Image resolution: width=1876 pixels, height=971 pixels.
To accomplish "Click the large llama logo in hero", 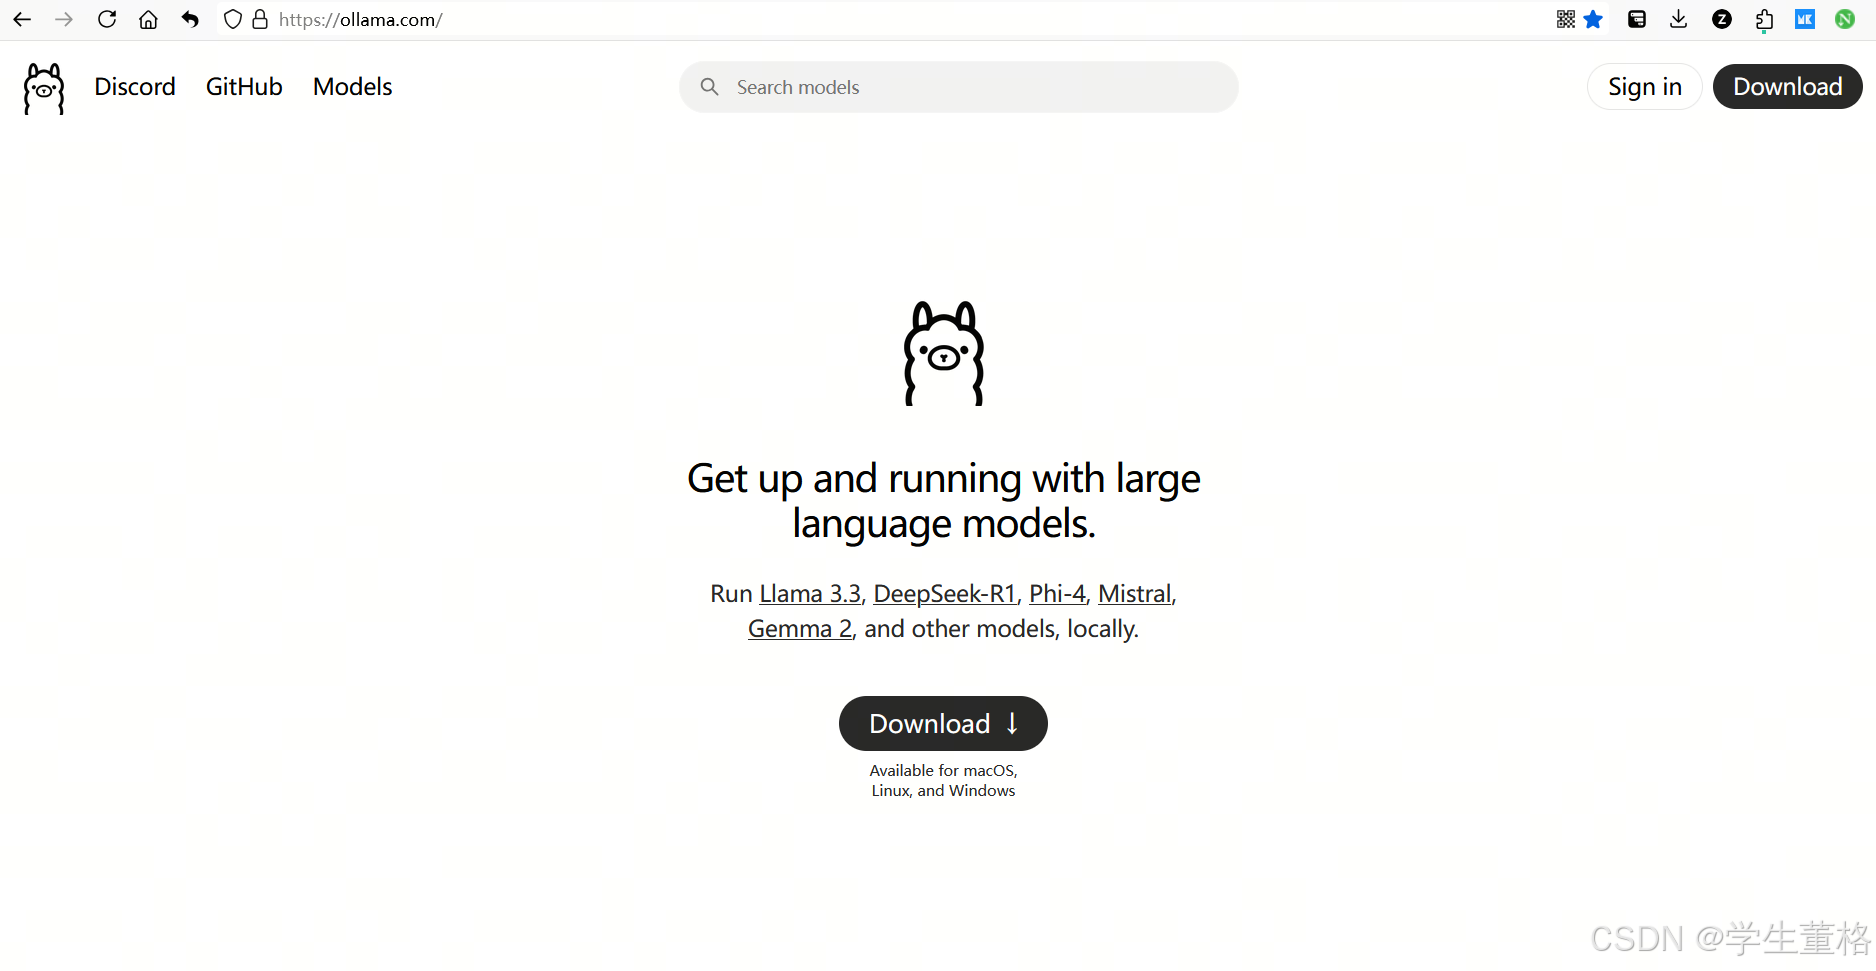I will [944, 353].
